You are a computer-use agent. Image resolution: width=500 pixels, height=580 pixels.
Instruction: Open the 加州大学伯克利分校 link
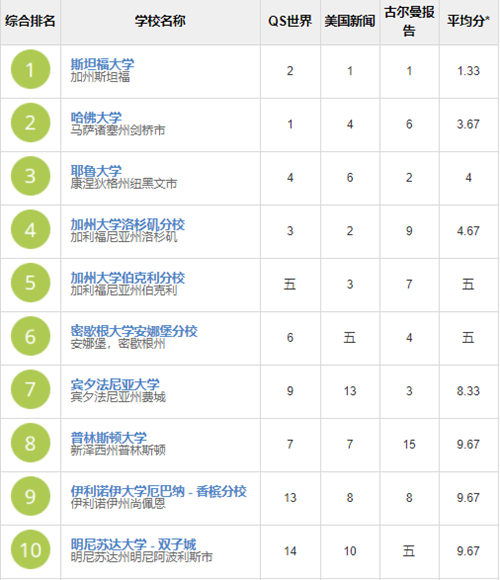click(128, 277)
